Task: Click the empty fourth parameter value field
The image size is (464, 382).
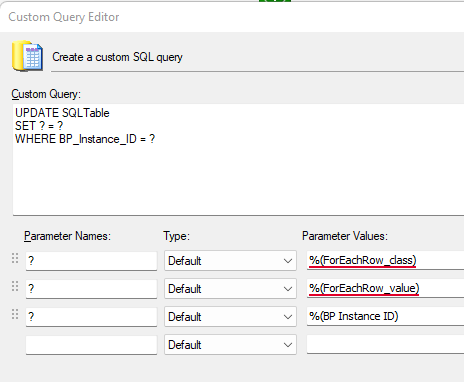Action: coord(385,344)
